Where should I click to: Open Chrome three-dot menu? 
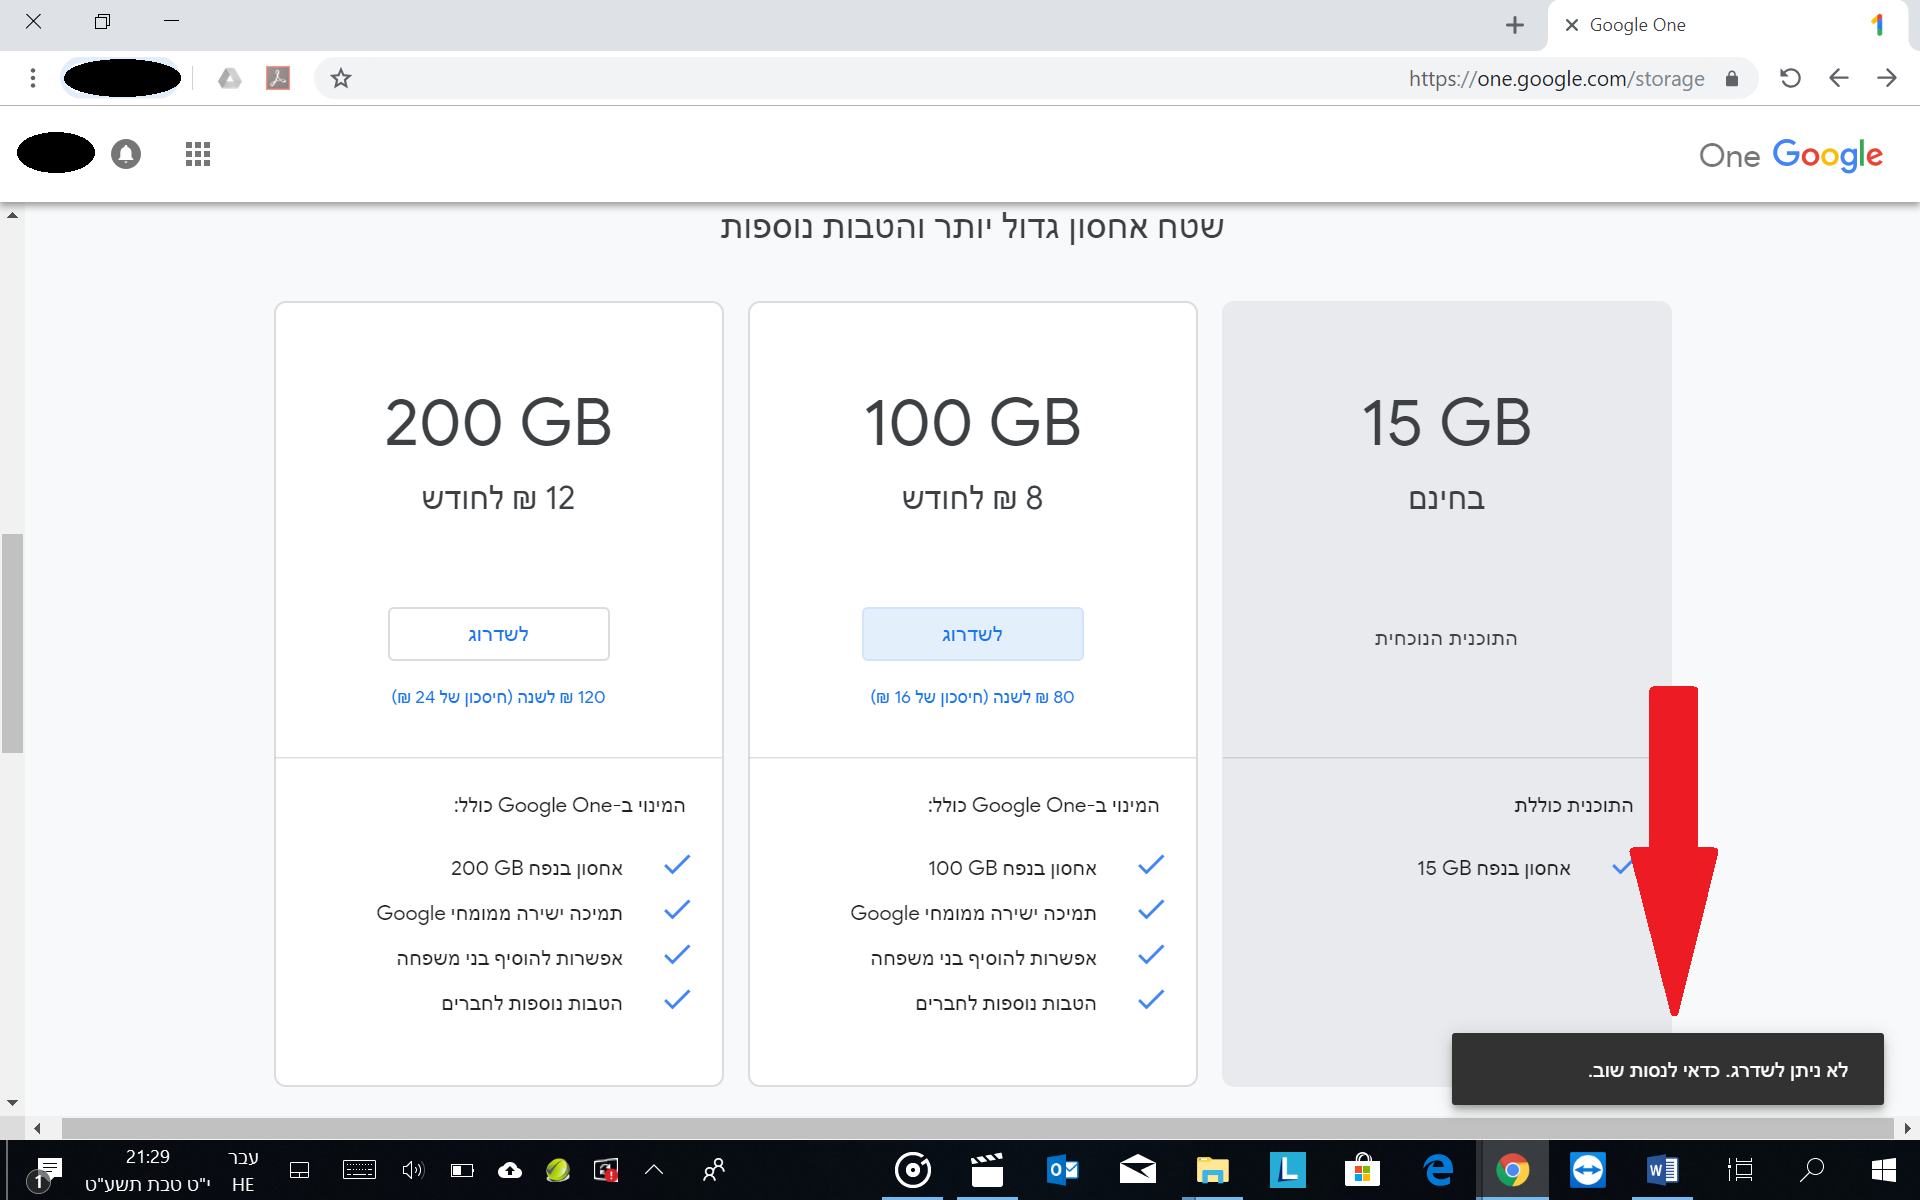[x=33, y=78]
